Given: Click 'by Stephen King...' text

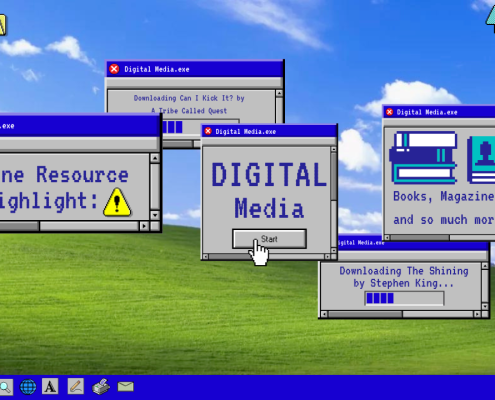Looking at the screenshot, I should pos(404,283).
